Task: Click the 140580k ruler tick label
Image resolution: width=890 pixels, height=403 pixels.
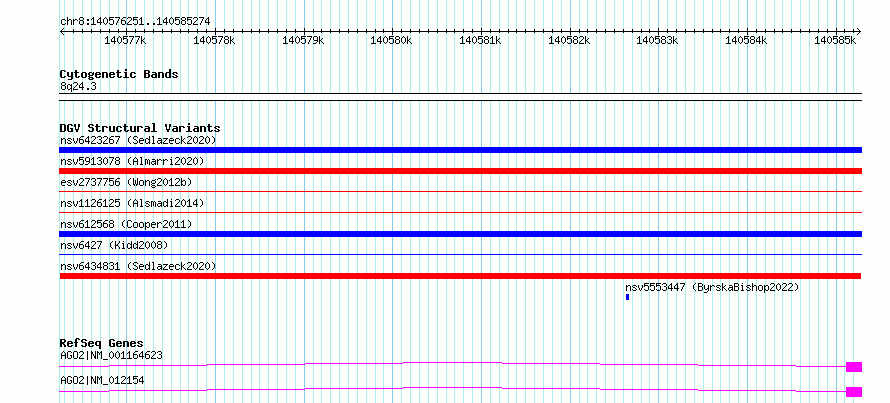Action: [x=391, y=41]
